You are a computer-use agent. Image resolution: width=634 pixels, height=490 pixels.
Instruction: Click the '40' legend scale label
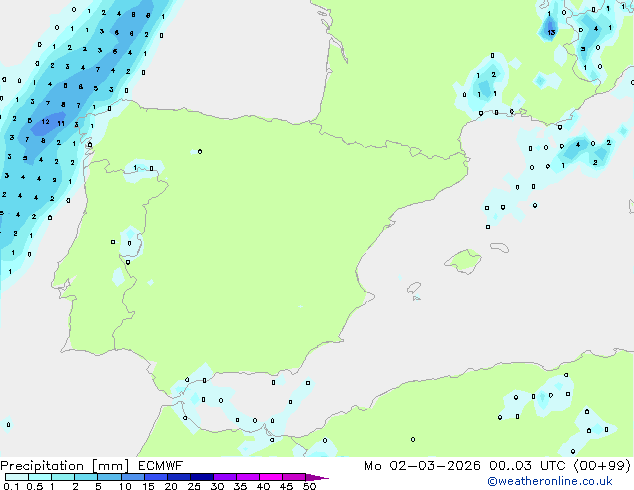coord(264,486)
